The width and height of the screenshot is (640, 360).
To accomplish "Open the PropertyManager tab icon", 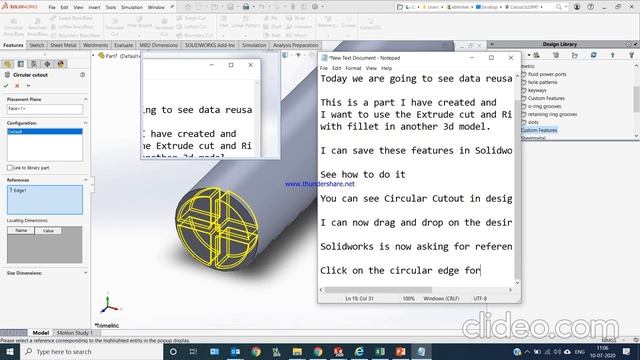I will pos(21,64).
